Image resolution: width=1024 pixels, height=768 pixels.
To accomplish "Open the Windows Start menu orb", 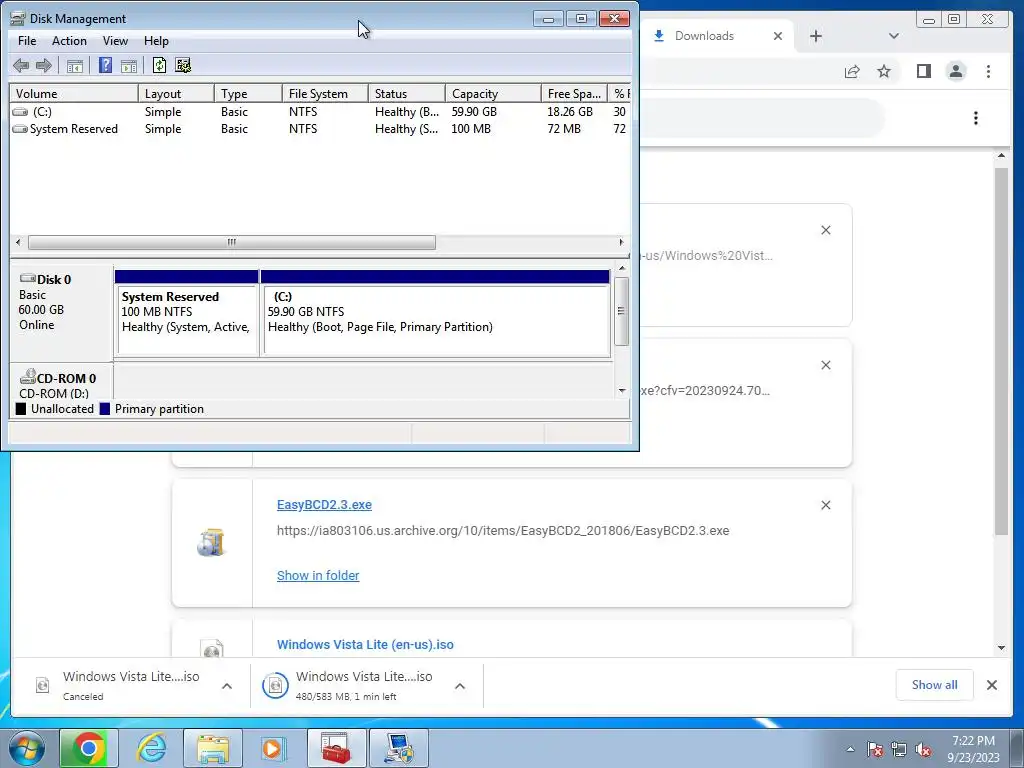I will tap(26, 748).
